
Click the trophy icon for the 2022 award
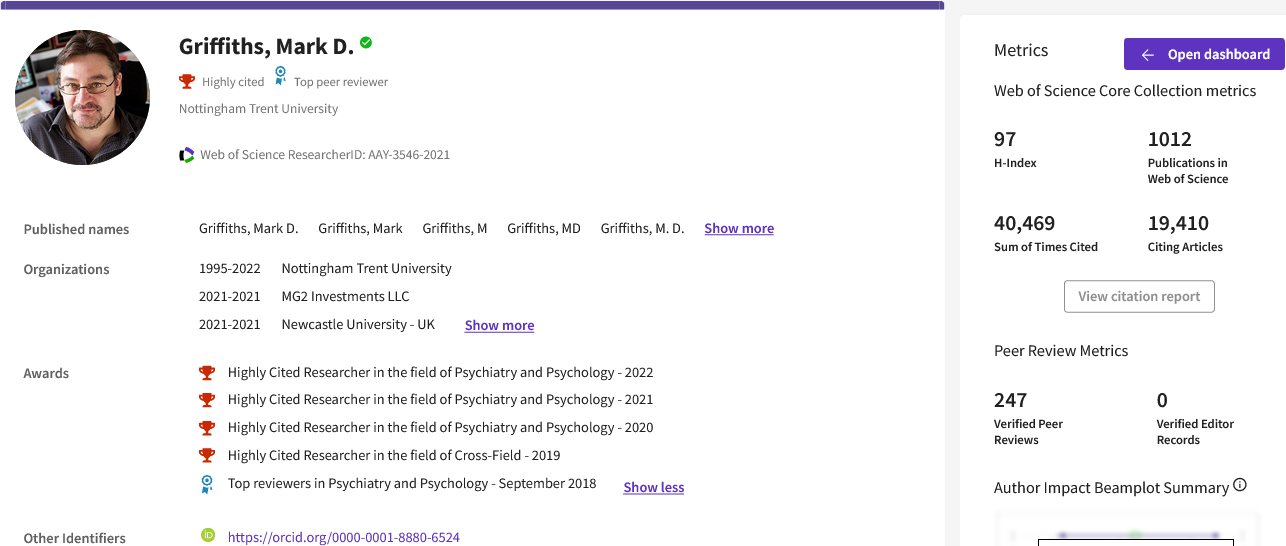(207, 373)
